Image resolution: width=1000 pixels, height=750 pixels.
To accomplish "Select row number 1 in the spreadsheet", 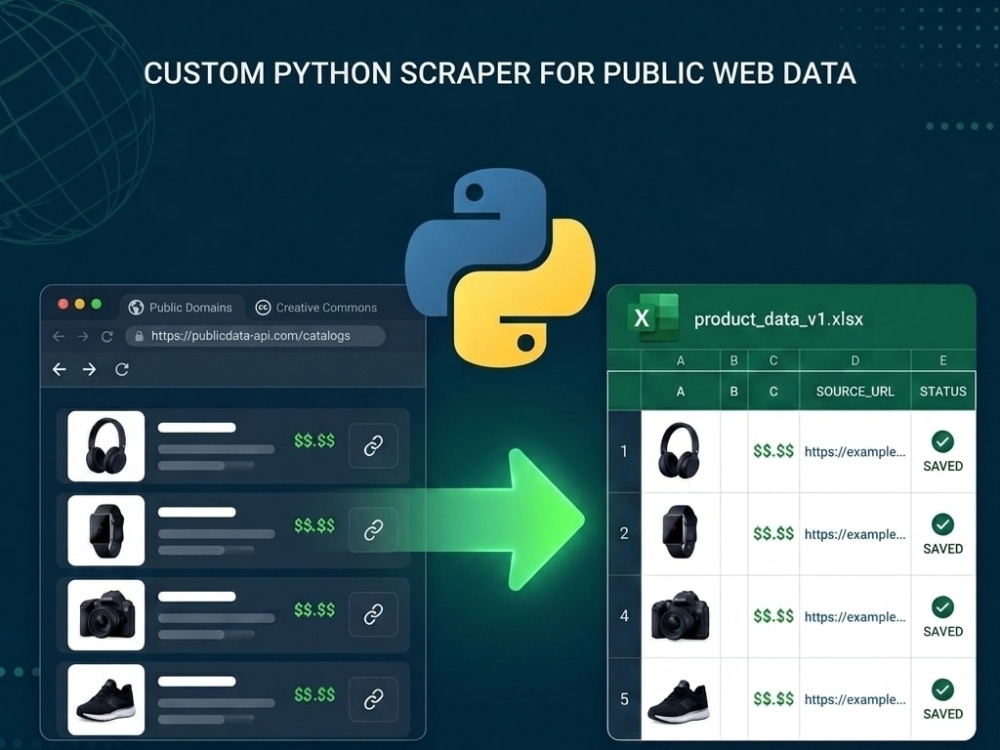I will (x=624, y=452).
